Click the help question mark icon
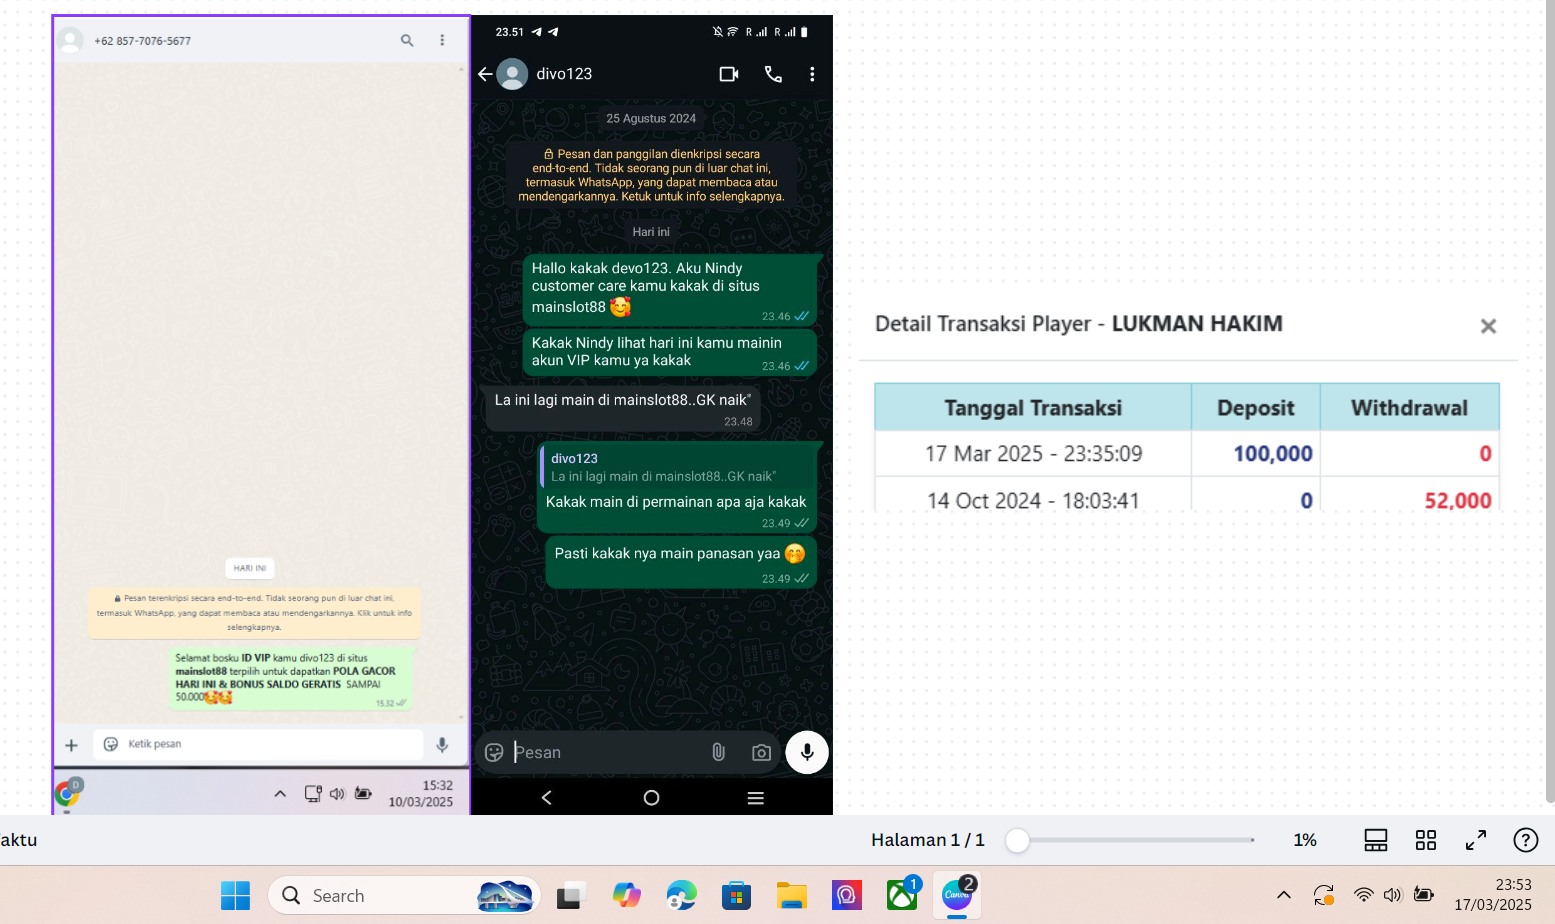 (1526, 840)
